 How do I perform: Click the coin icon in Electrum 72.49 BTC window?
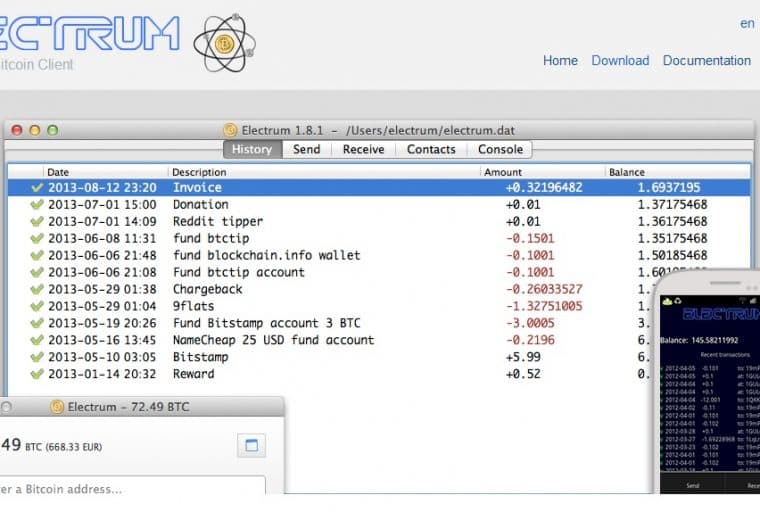point(57,406)
